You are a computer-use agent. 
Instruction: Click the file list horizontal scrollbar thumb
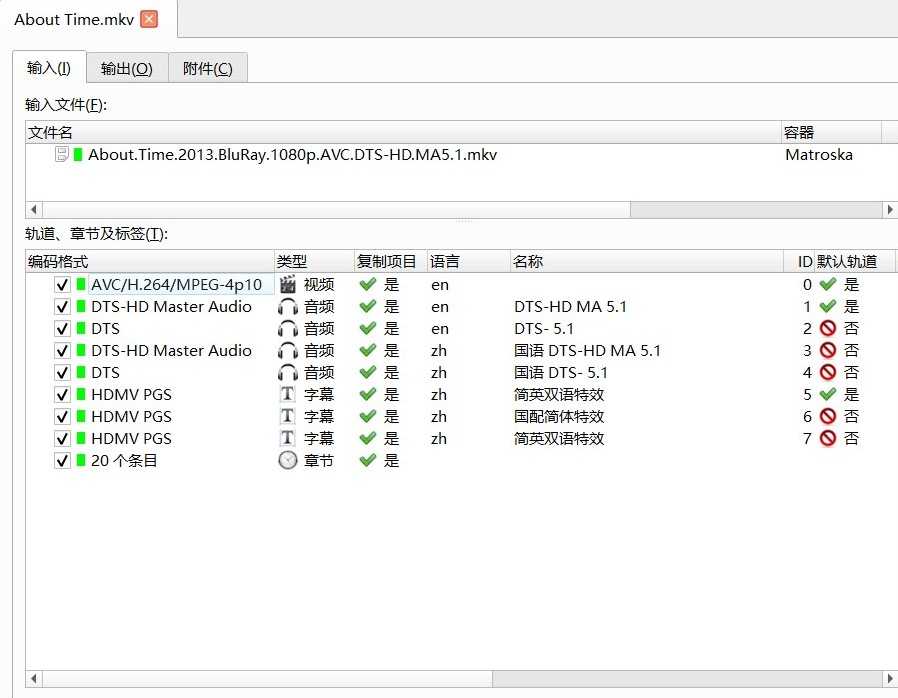337,210
